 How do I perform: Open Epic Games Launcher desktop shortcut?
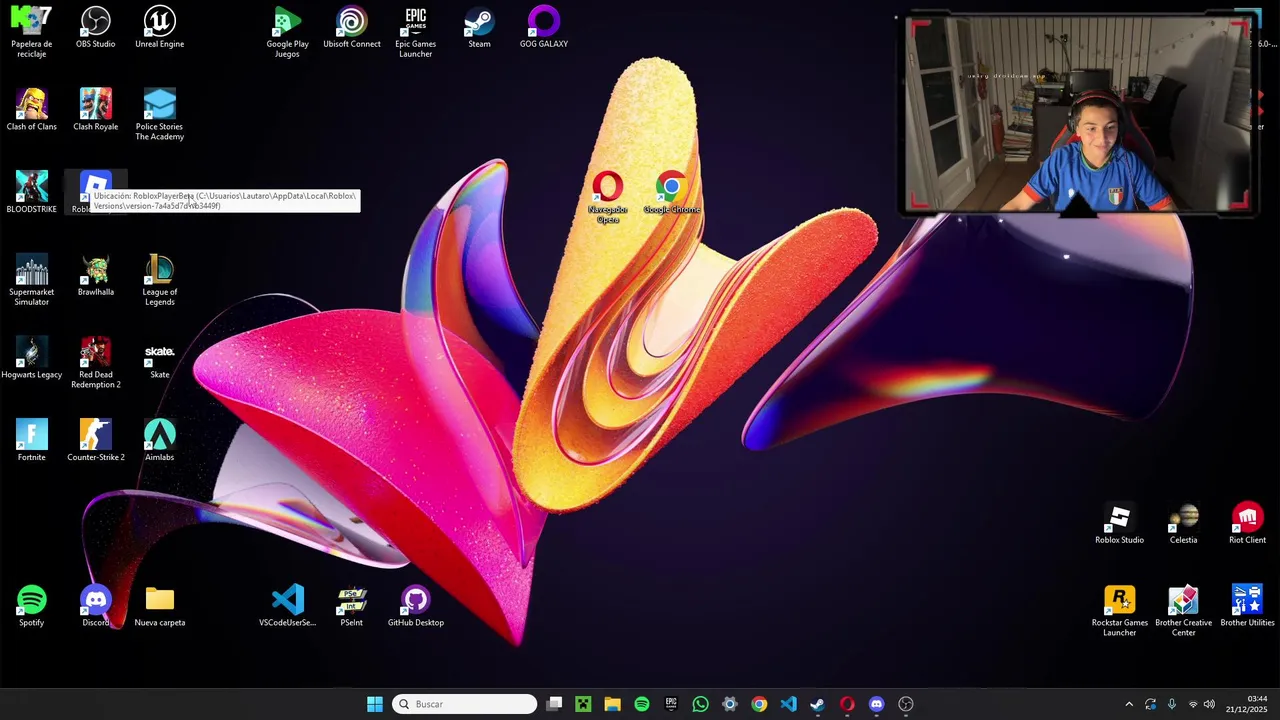click(x=416, y=32)
